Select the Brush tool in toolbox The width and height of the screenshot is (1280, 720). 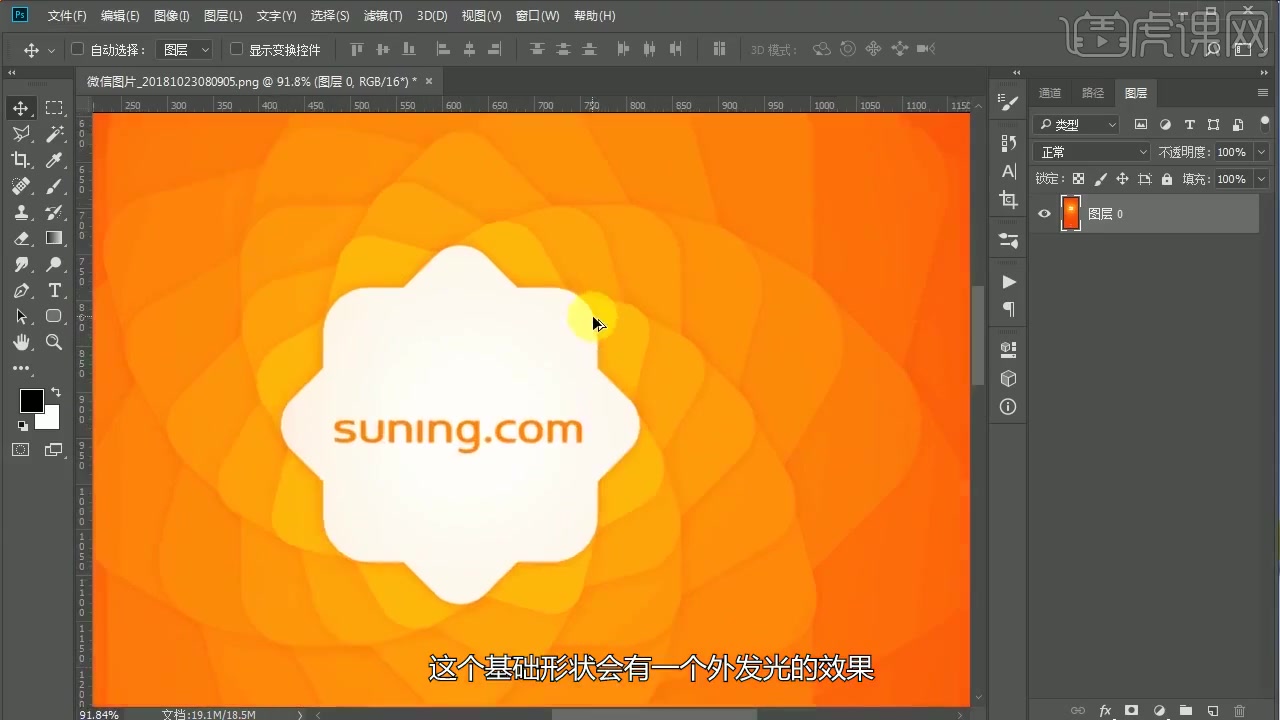click(54, 186)
